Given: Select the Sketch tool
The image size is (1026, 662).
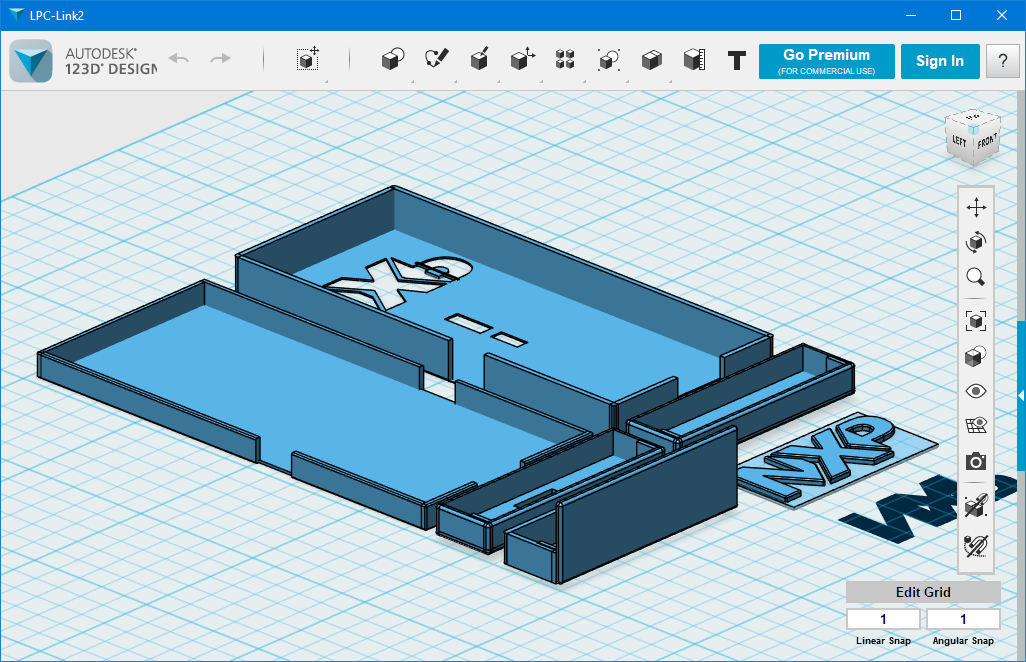Looking at the screenshot, I should click(x=437, y=60).
